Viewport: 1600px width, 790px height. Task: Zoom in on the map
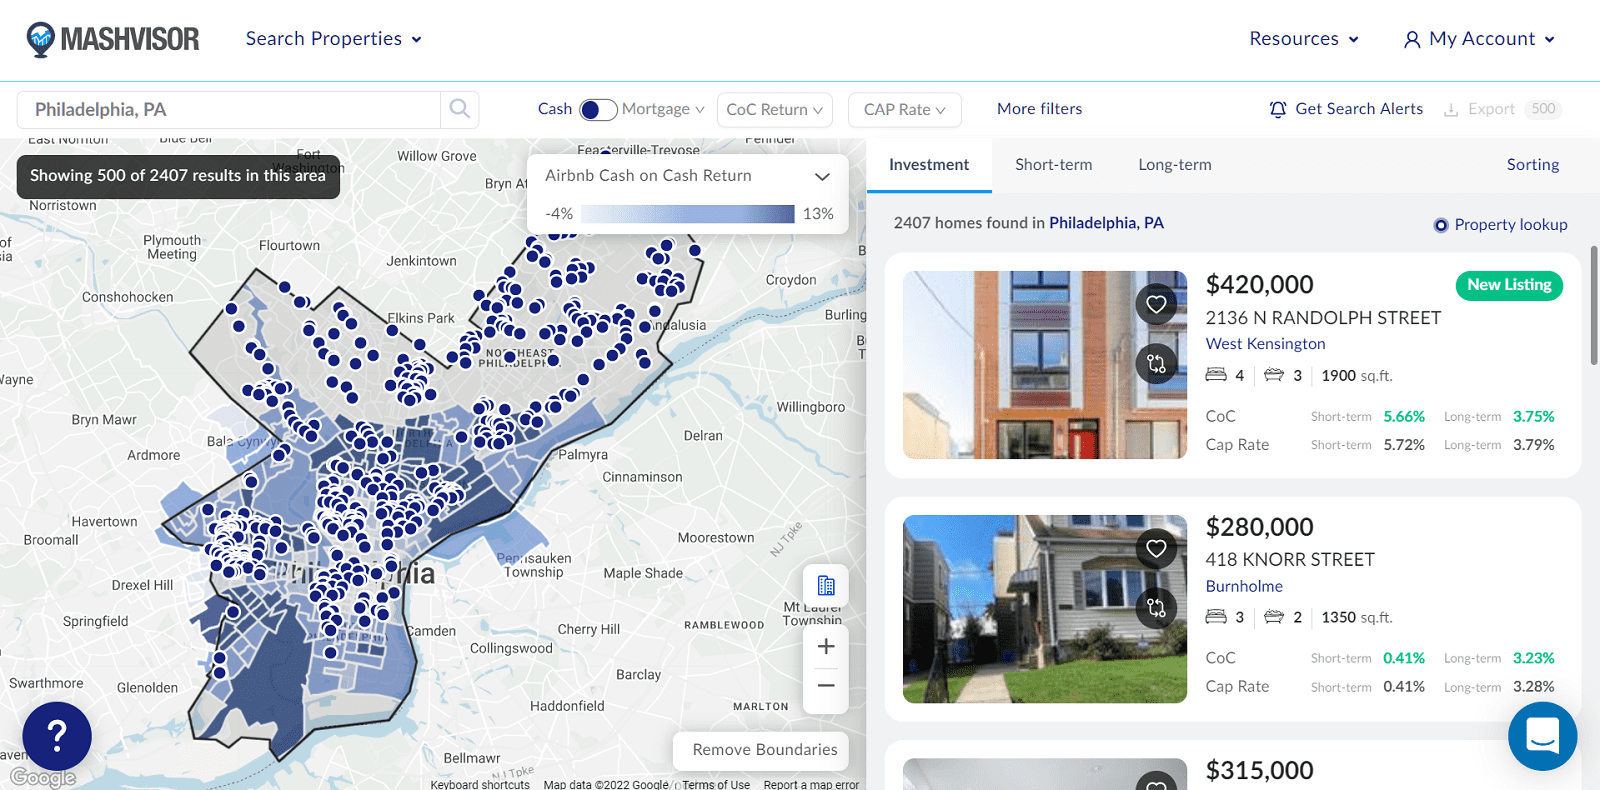pyautogui.click(x=826, y=647)
